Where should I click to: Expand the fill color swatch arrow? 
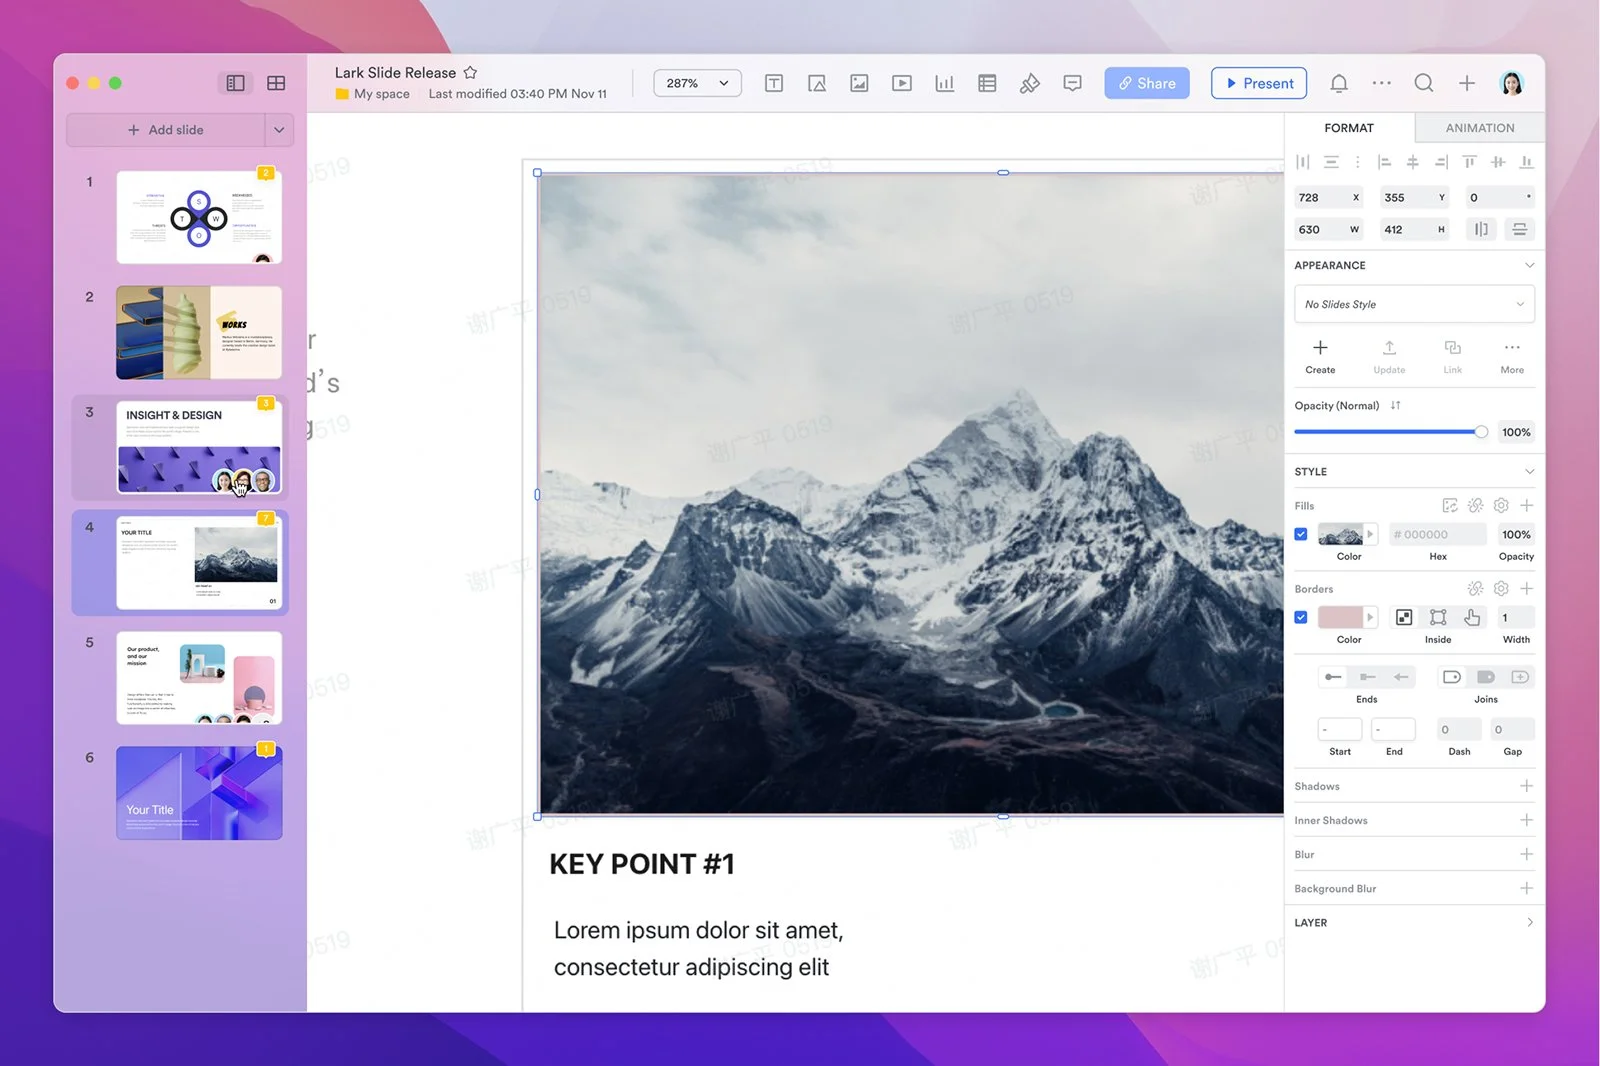pos(1370,534)
